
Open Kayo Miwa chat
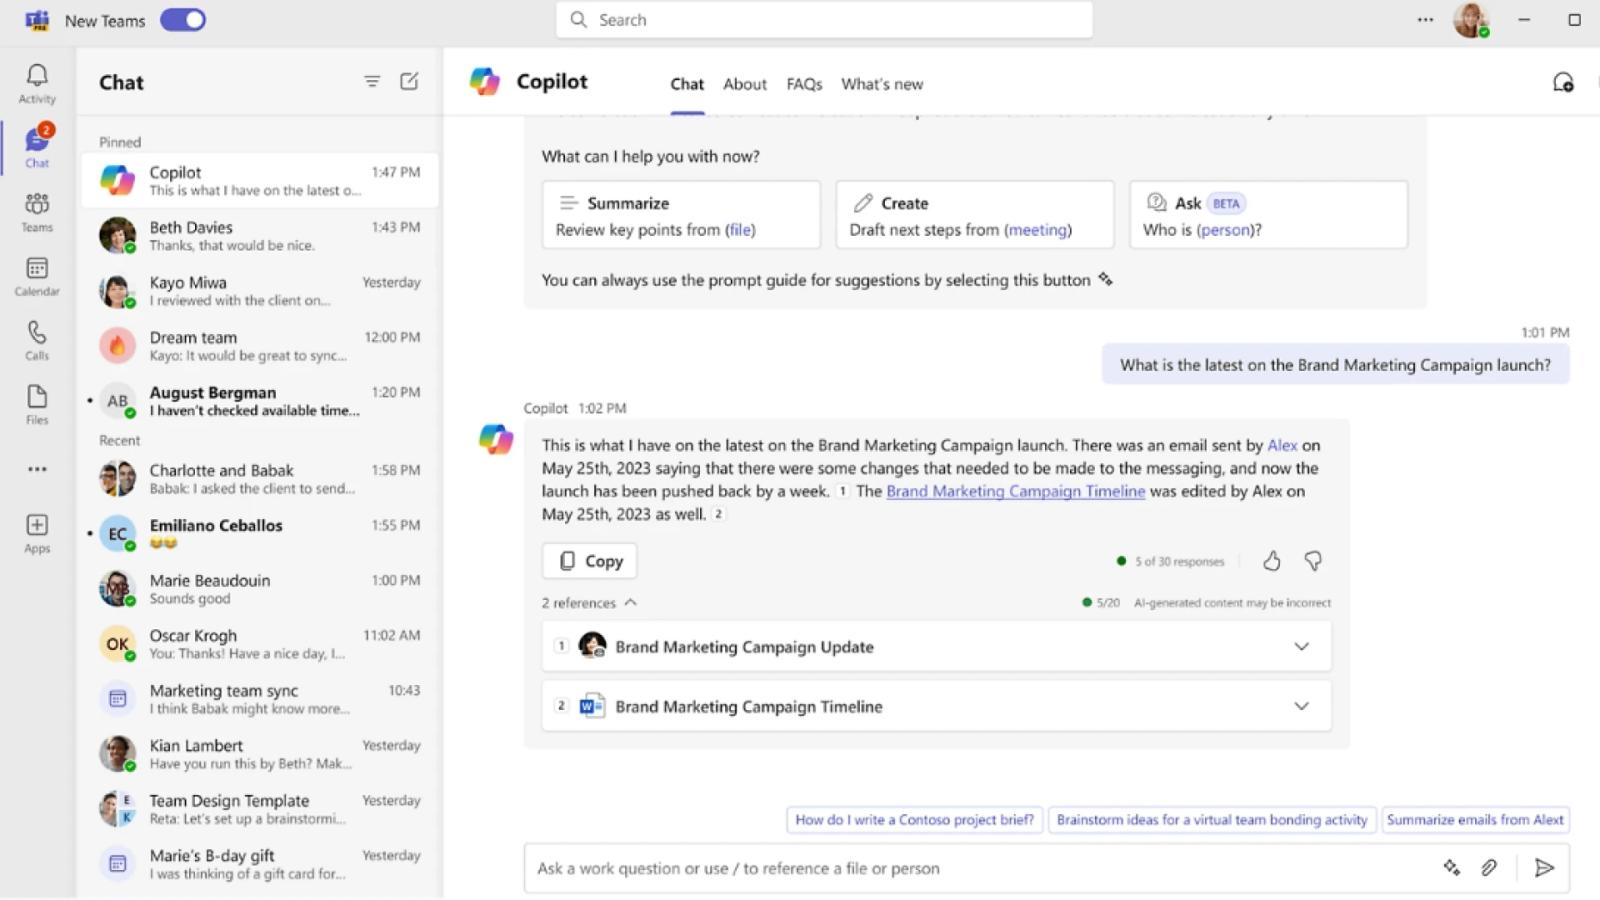tap(260, 291)
